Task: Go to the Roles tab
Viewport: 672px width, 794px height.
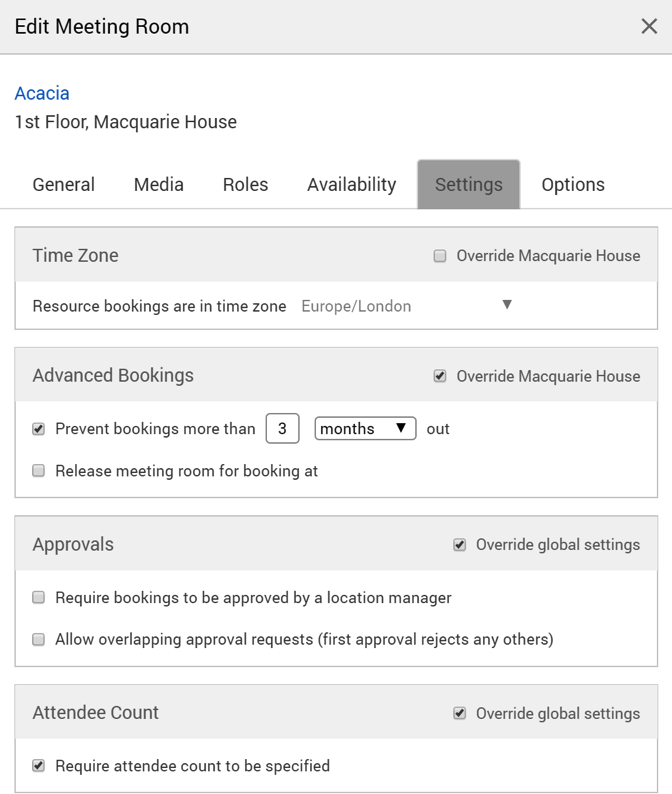Action: pos(245,185)
